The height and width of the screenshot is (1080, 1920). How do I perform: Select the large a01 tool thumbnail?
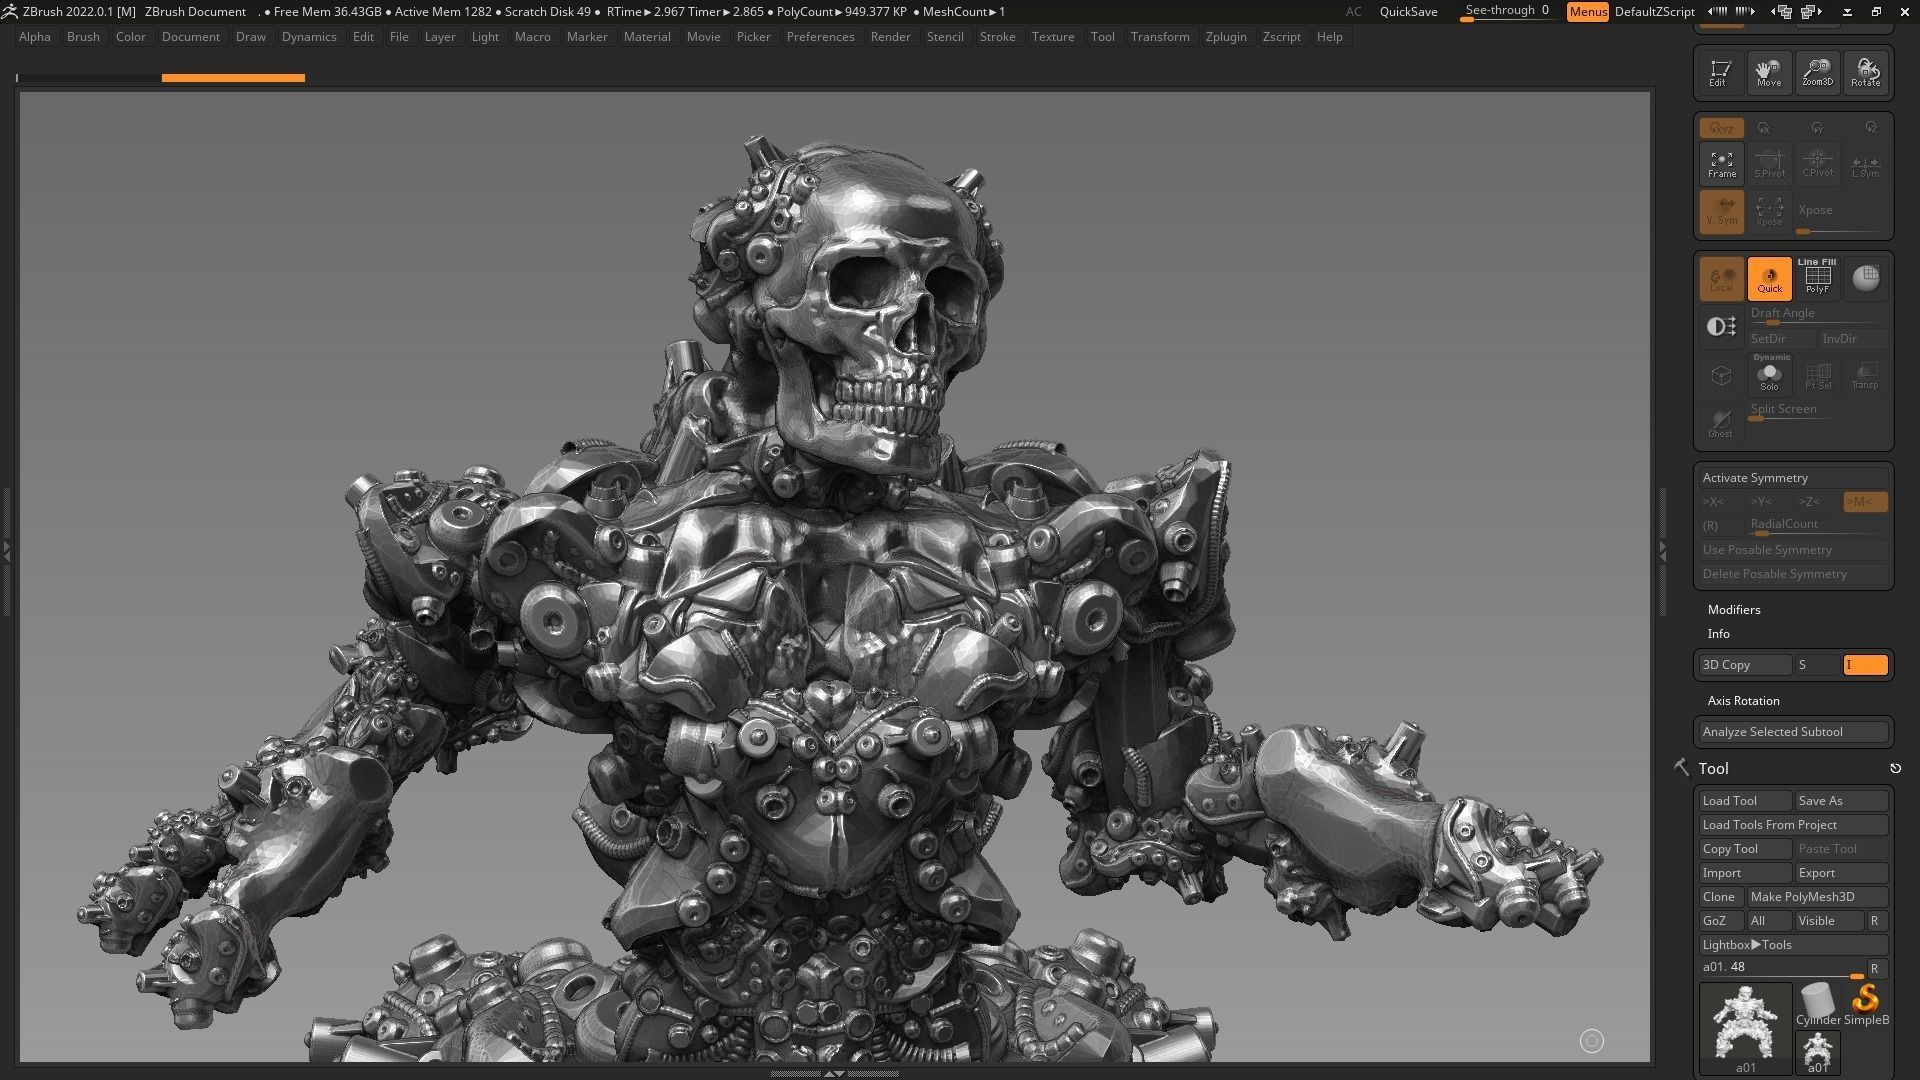[x=1745, y=1028]
